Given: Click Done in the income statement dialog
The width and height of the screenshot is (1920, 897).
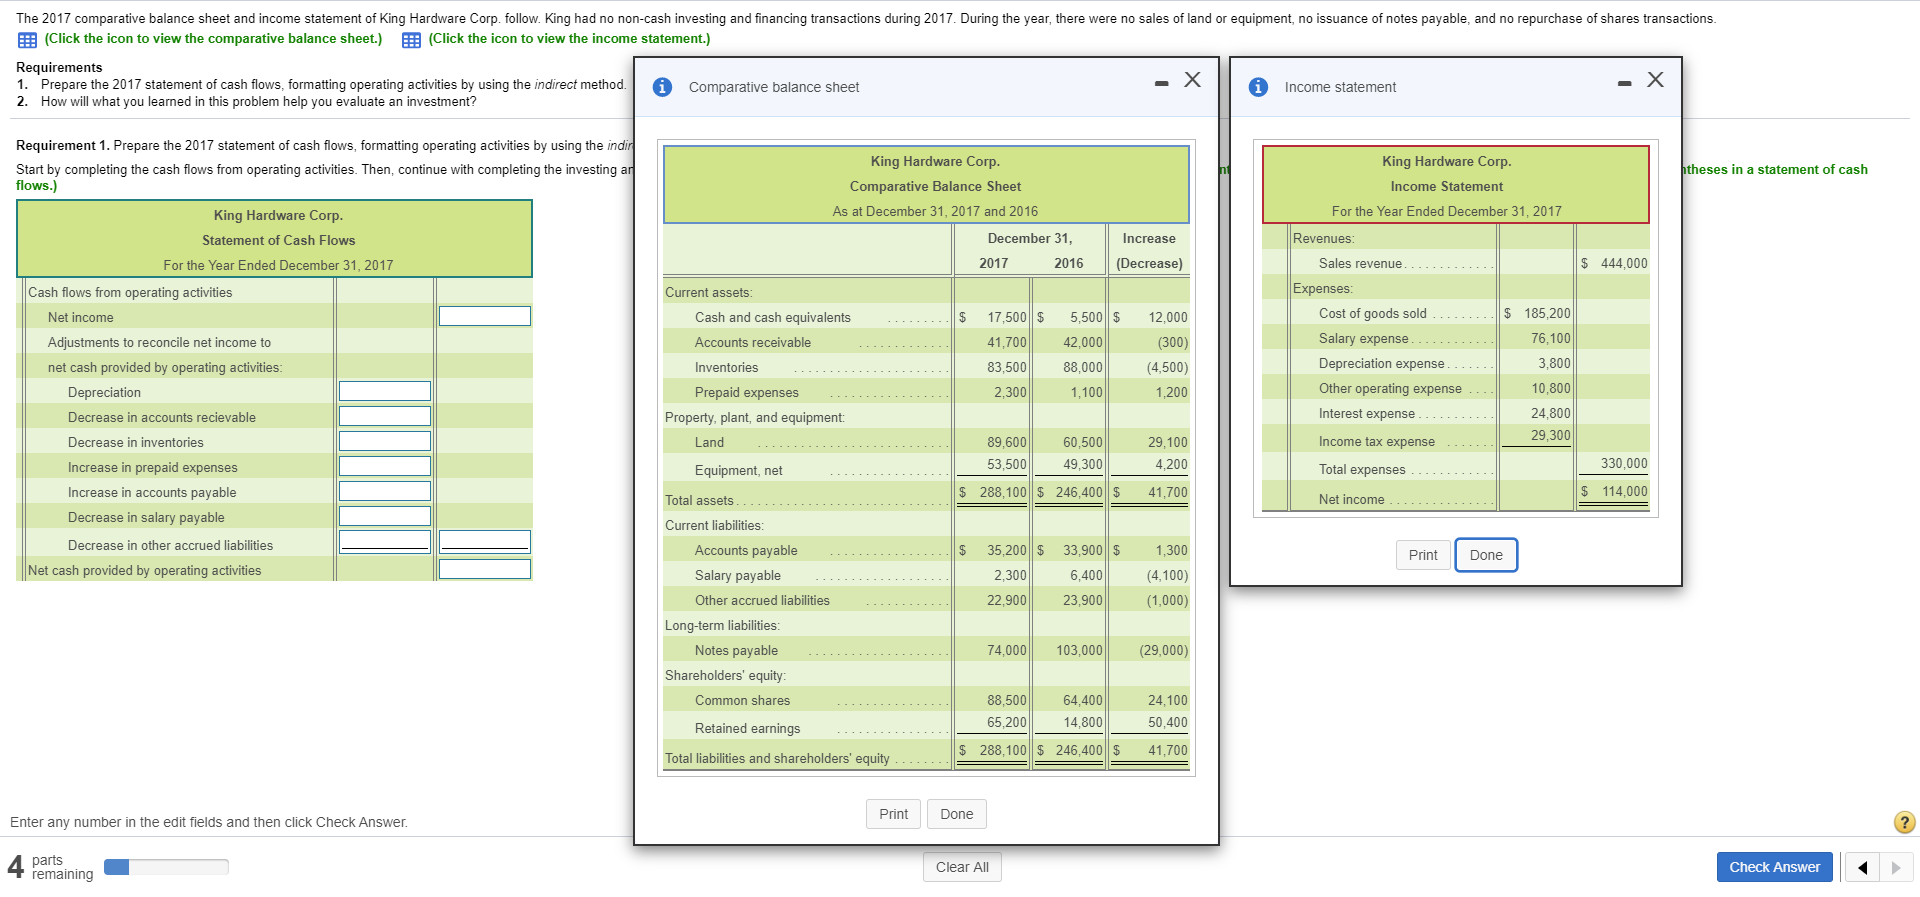Looking at the screenshot, I should pos(1486,555).
